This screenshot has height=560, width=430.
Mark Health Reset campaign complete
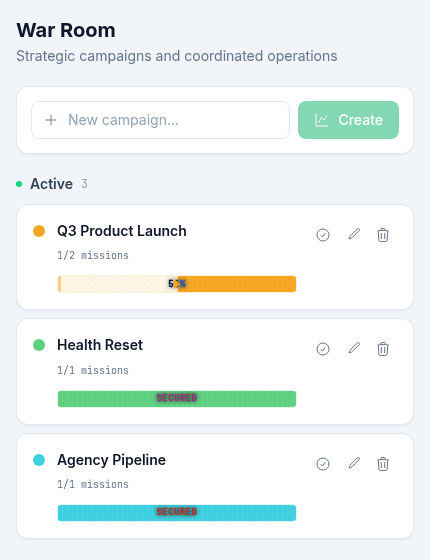click(x=323, y=349)
